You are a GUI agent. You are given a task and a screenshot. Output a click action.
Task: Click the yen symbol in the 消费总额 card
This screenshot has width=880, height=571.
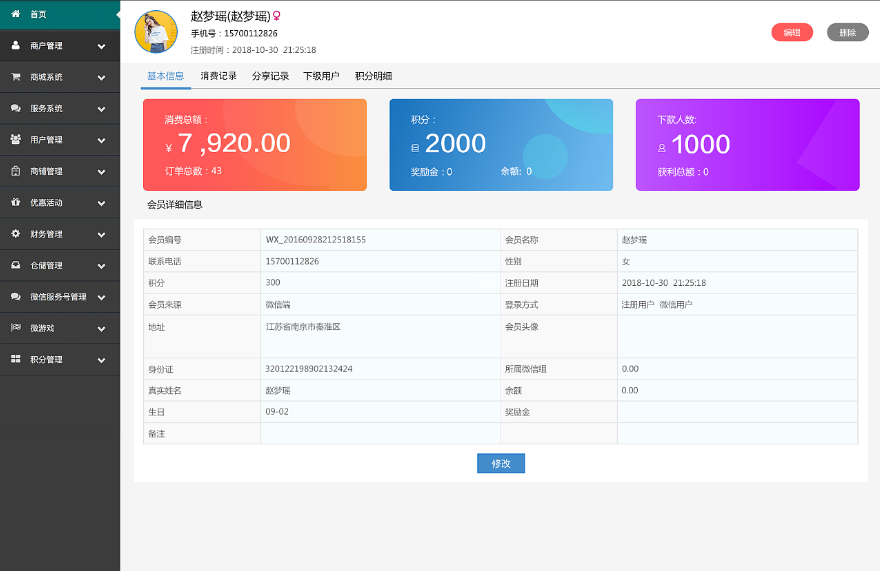tap(169, 149)
